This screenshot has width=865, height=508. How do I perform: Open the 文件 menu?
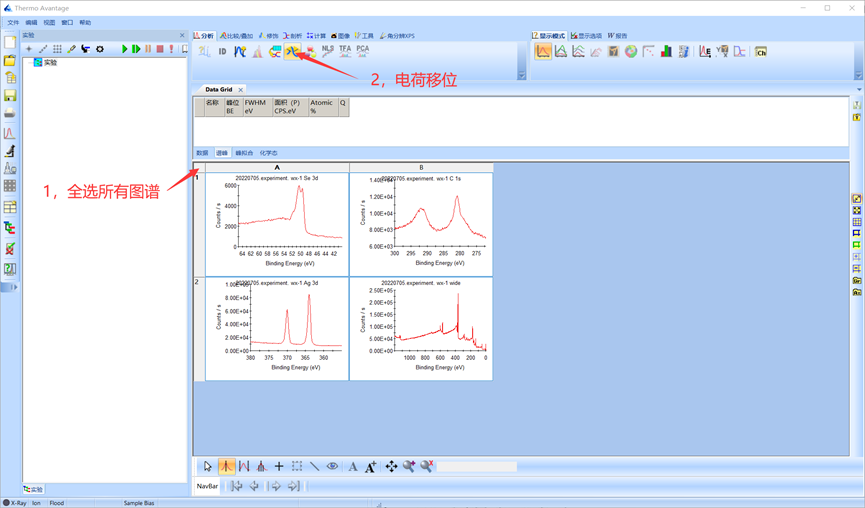tap(14, 22)
